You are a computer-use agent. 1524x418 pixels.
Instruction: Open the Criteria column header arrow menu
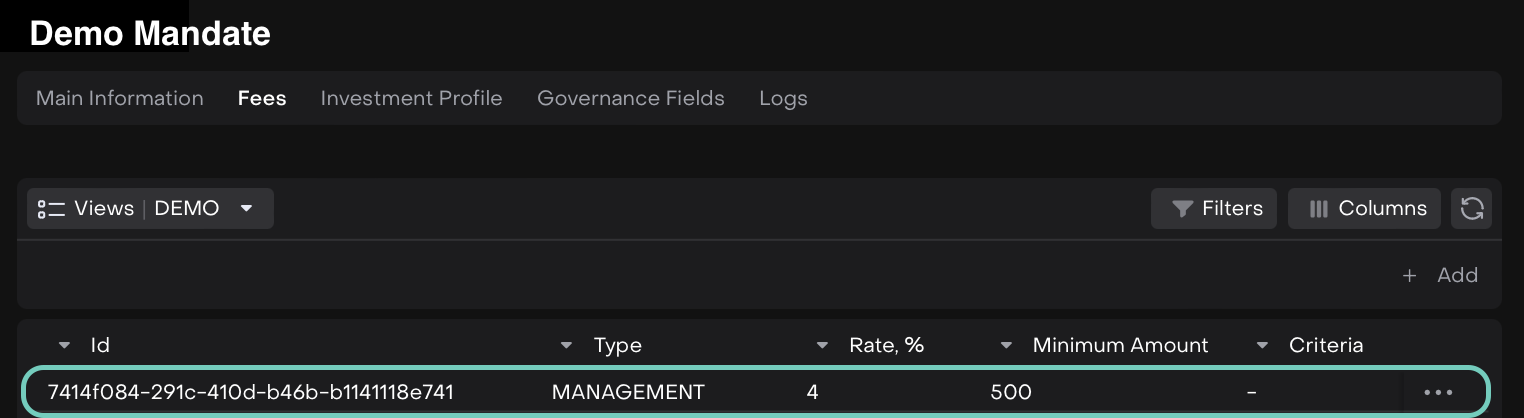pyautogui.click(x=1263, y=346)
